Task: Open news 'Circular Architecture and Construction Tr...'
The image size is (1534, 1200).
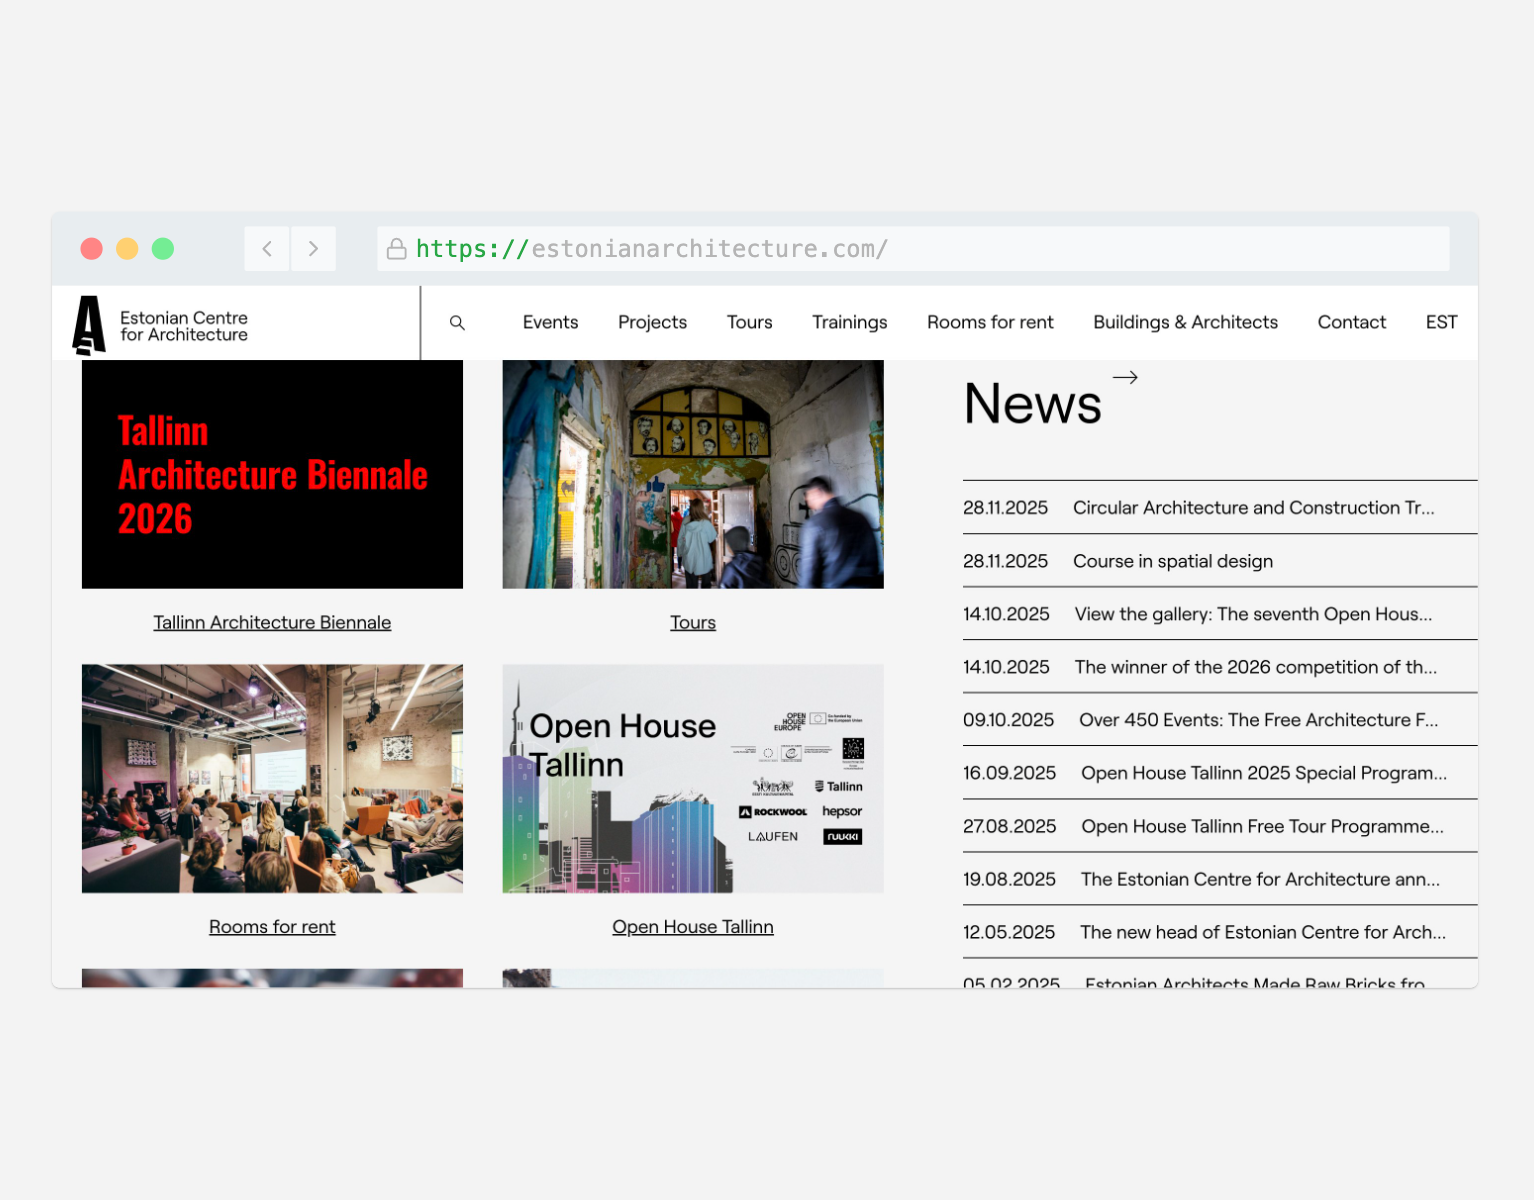Action: pos(1254,507)
